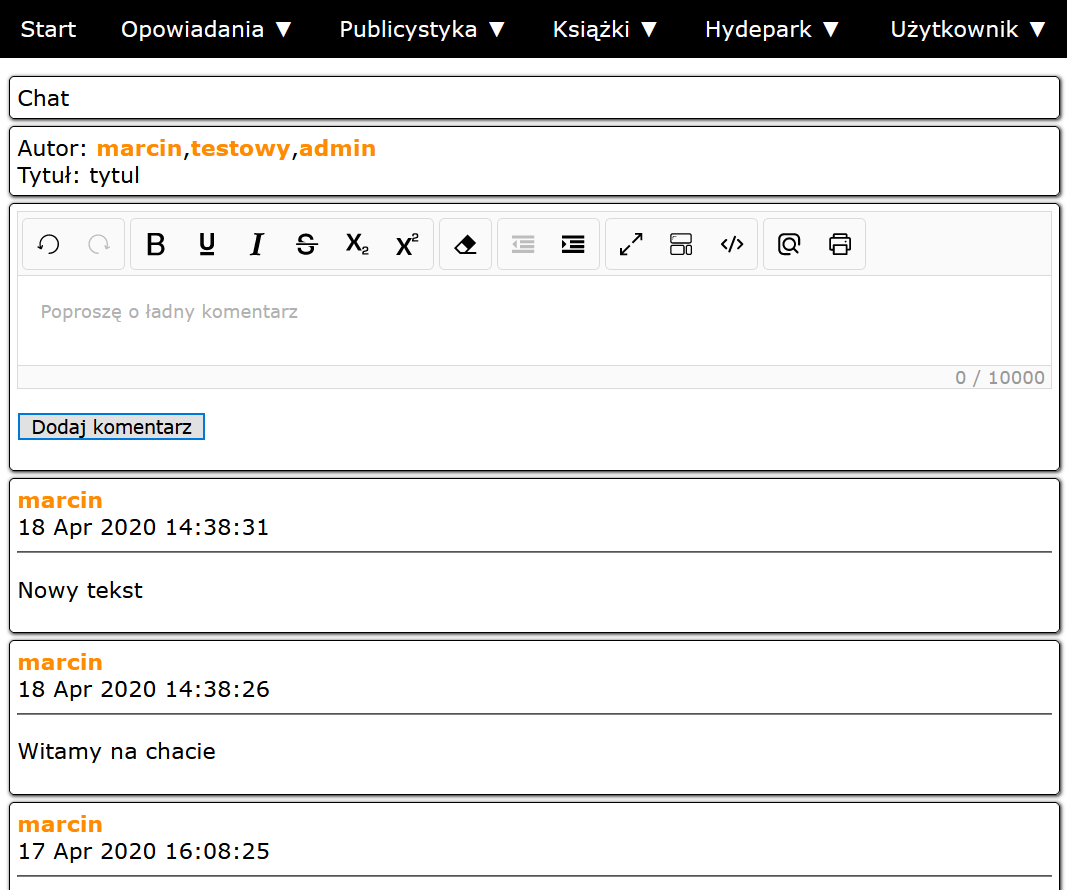The image size is (1067, 890).
Task: Increase indent using the indent icon
Action: (573, 245)
